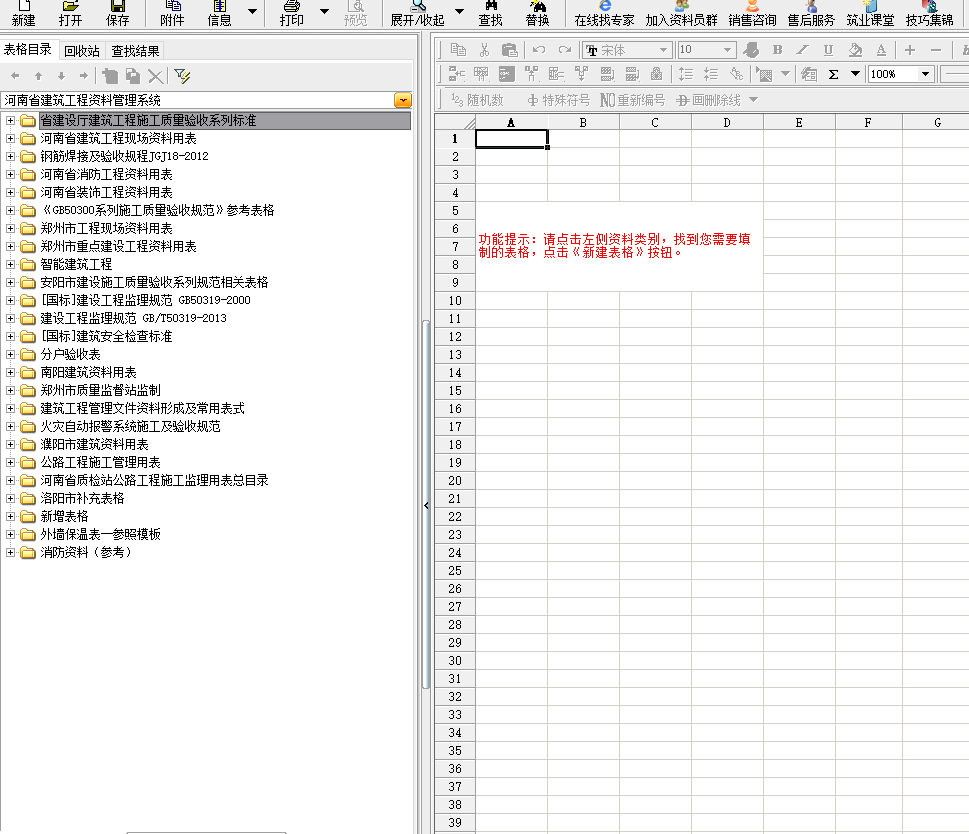Viewport: 969px width, 834px height.
Task: Open the 查找 (Find) tool
Action: click(490, 13)
